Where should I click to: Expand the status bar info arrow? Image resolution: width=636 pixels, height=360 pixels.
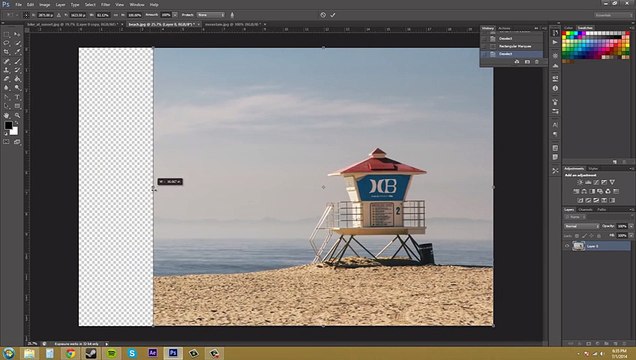tap(107, 343)
